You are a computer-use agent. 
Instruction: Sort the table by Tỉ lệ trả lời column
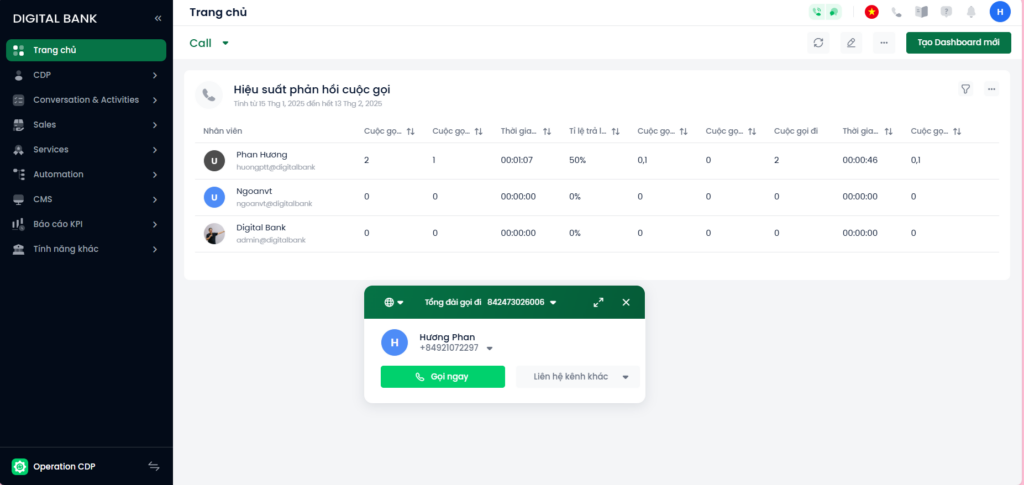614,131
